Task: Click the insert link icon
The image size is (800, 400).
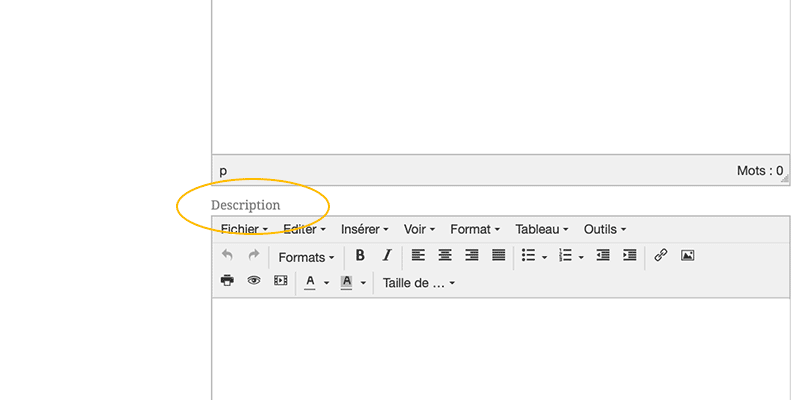Action: (660, 256)
